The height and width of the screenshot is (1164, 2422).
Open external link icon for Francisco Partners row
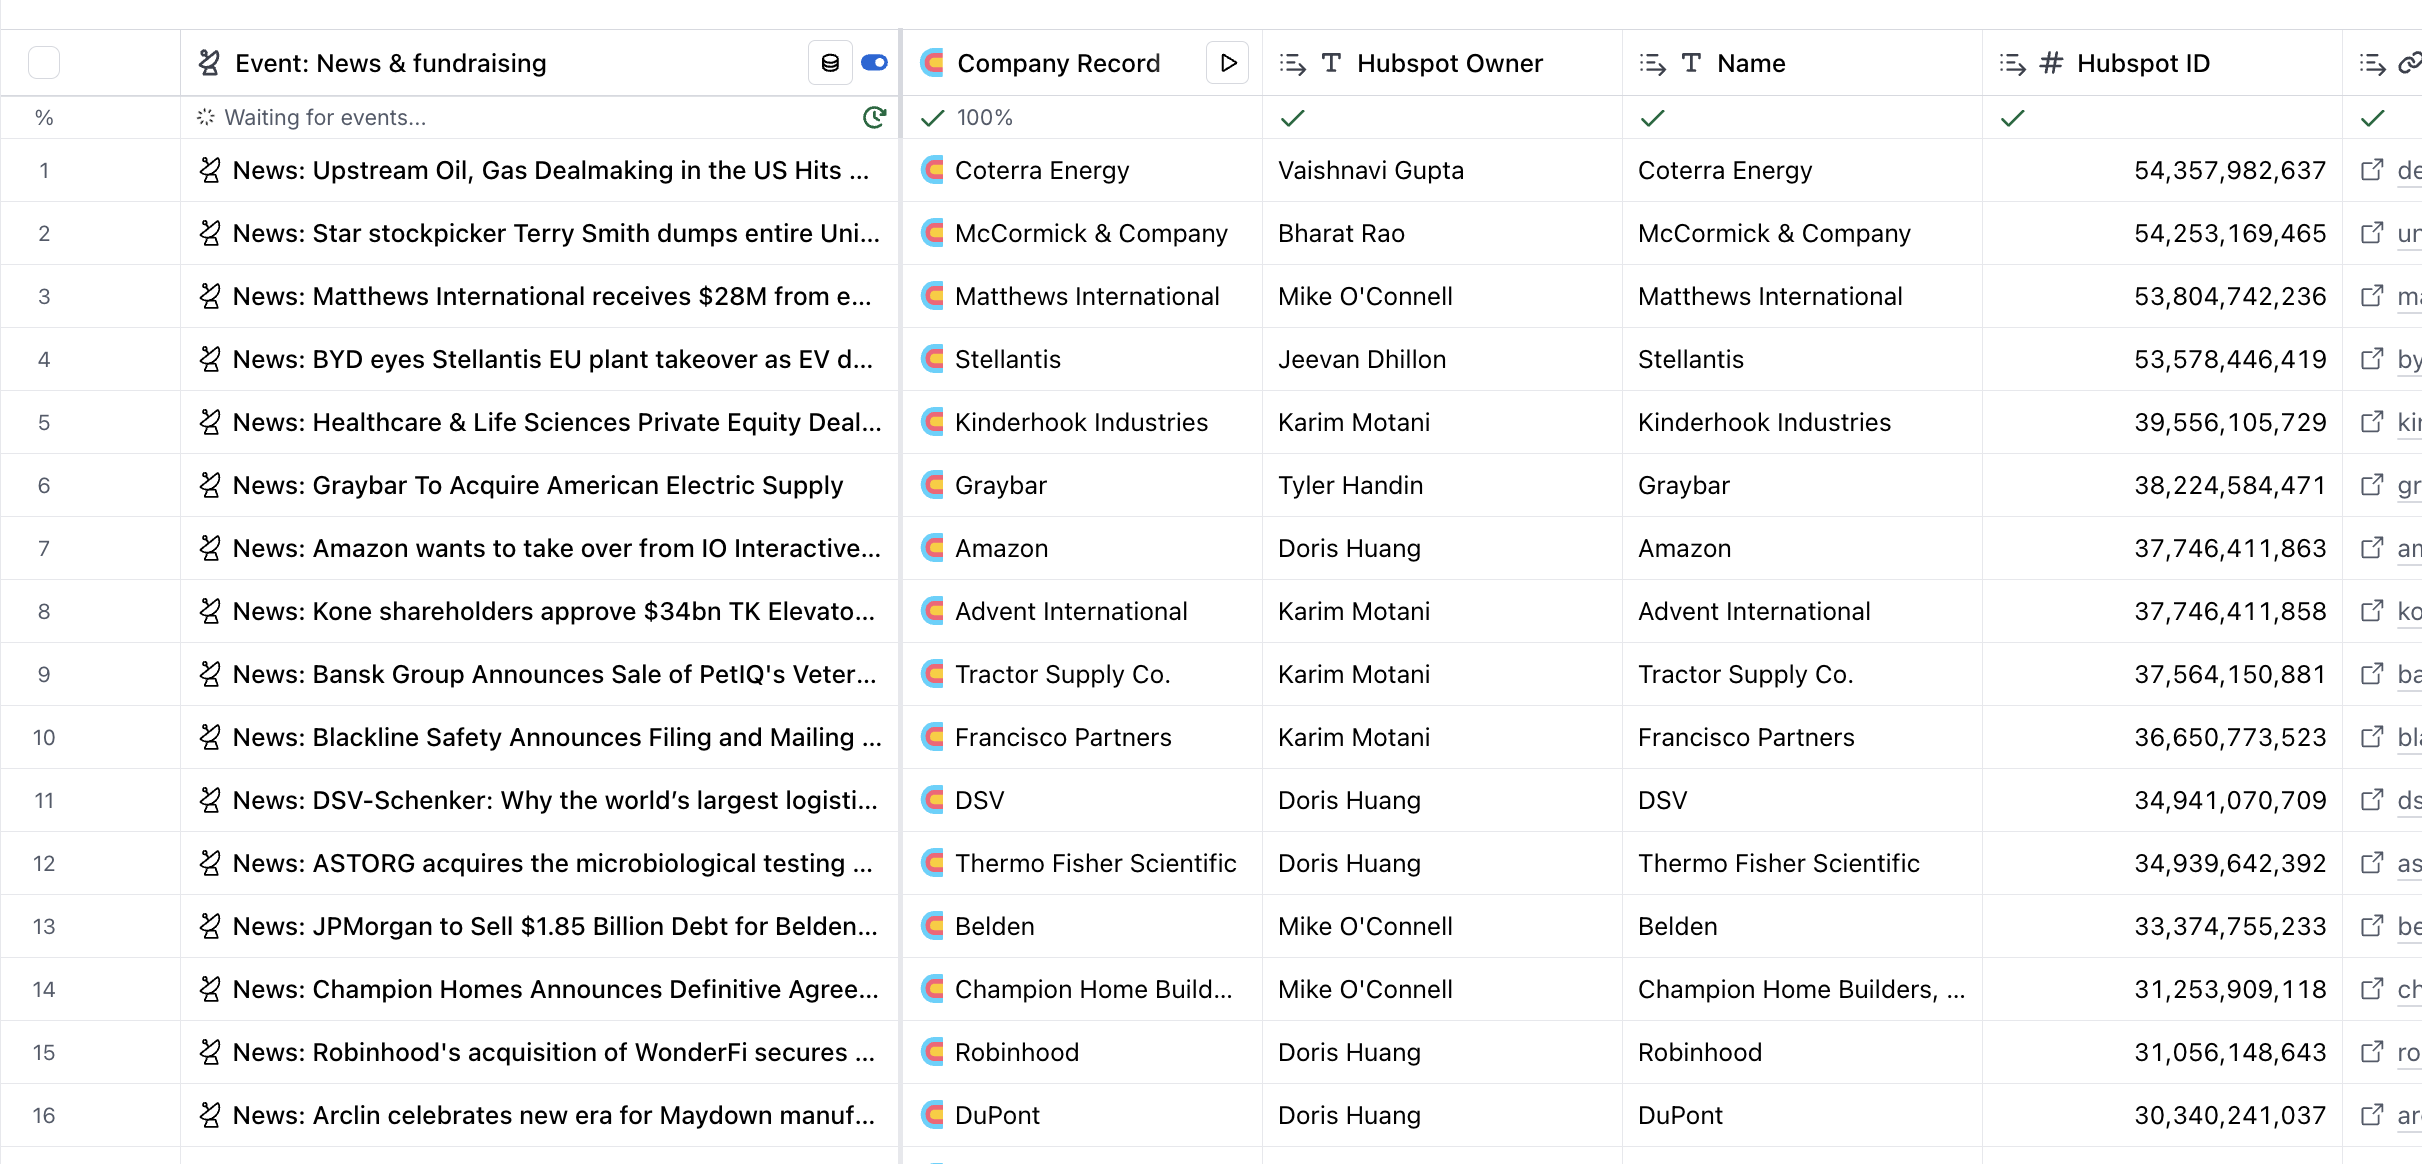coord(2372,737)
